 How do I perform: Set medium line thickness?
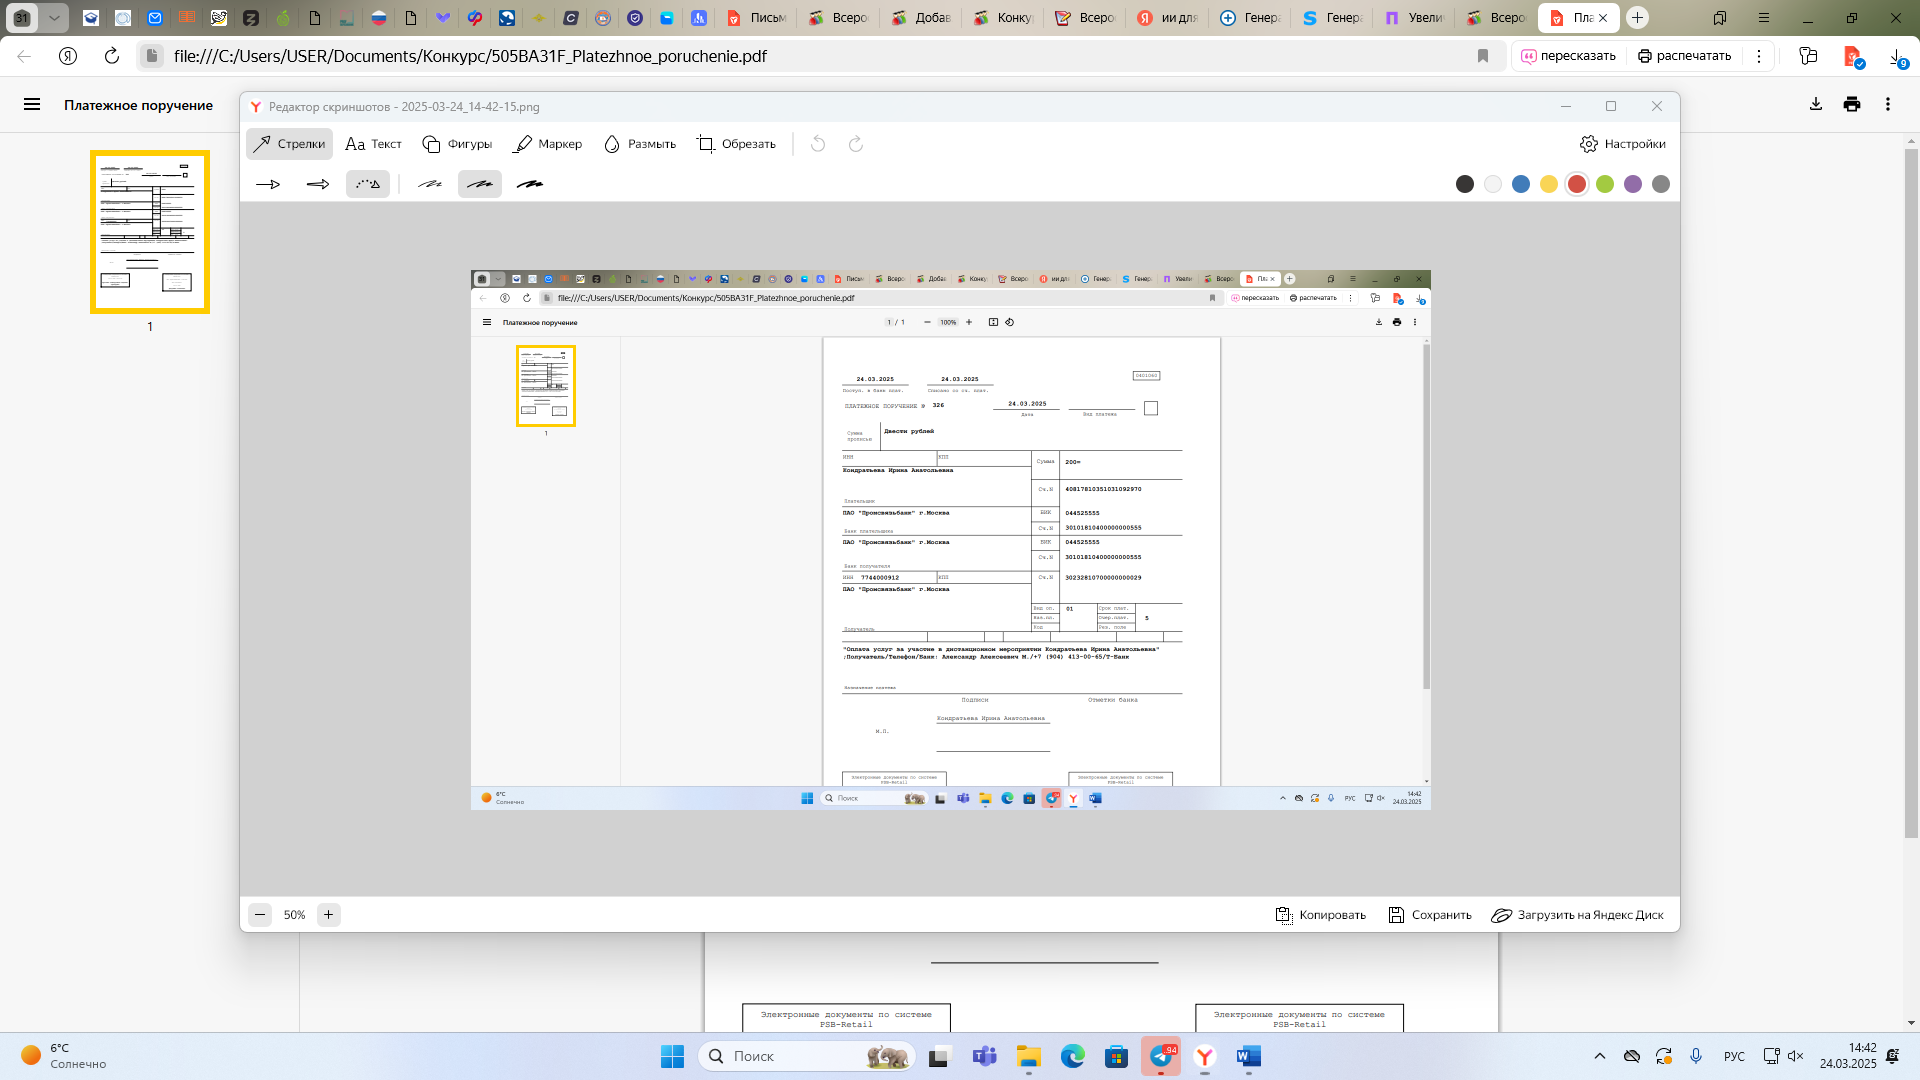point(480,184)
